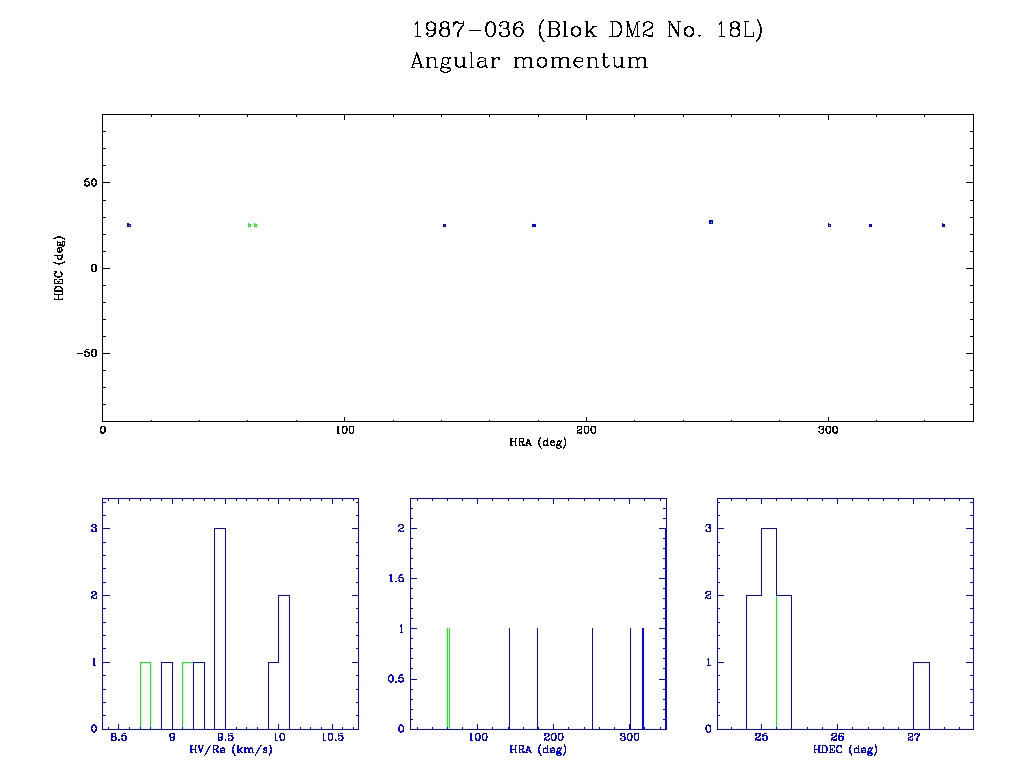Select the blue data point near HRA 140
The height and width of the screenshot is (768, 1024).
(444, 225)
